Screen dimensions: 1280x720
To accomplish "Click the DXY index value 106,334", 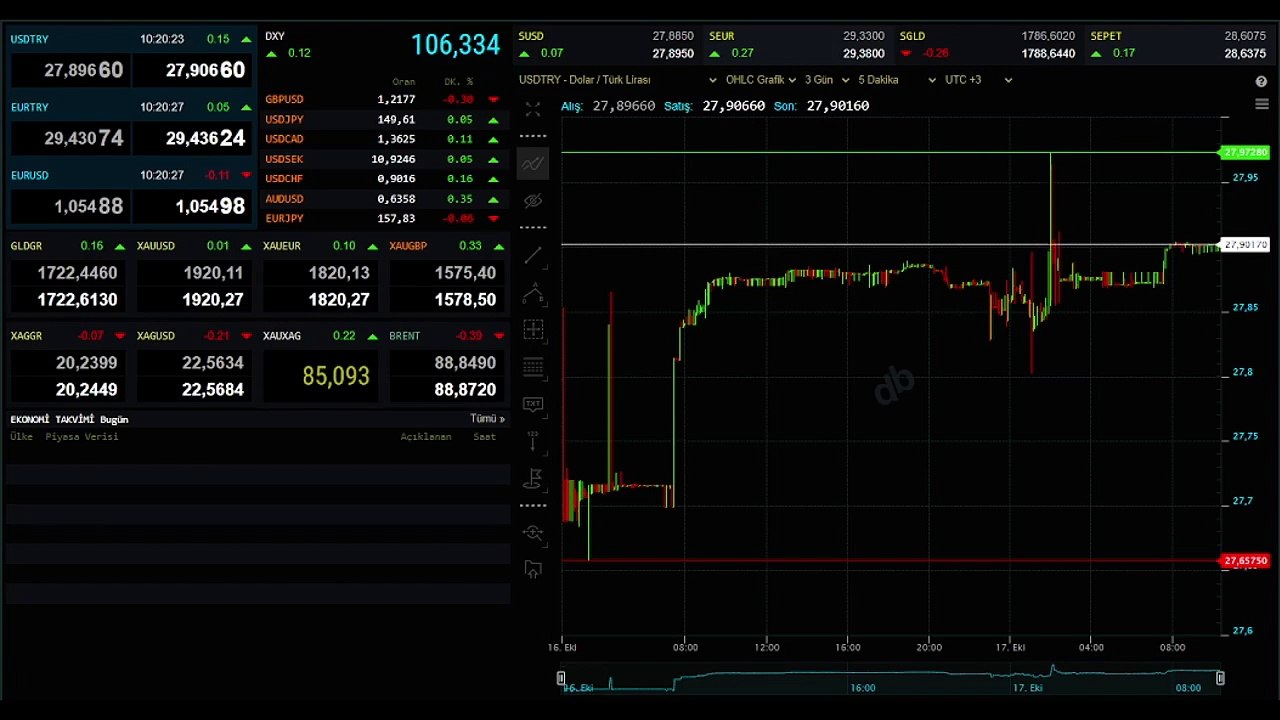I will [455, 45].
